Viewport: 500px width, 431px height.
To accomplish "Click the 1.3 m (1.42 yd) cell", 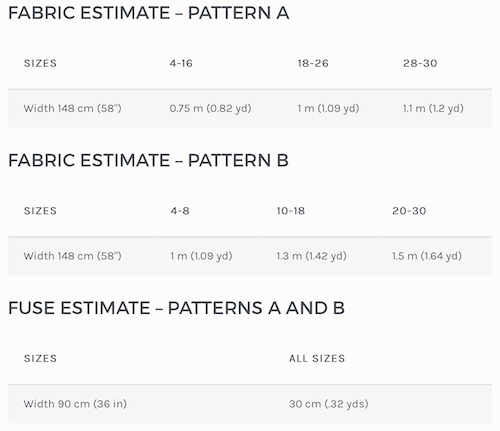I will 311,256.
